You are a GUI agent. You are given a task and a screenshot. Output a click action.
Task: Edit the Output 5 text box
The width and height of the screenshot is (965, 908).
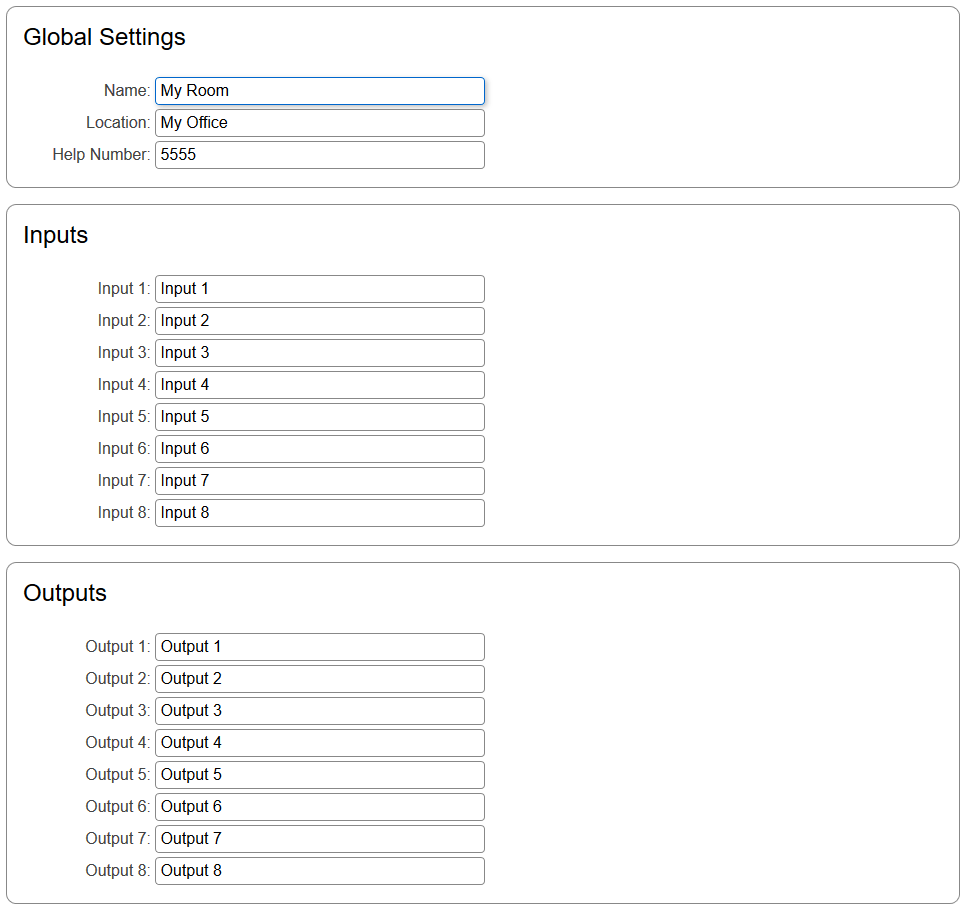(320, 775)
